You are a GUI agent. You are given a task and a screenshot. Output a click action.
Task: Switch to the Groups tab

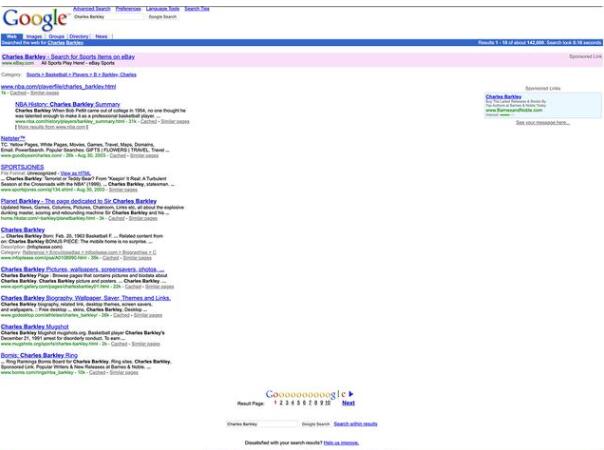(x=57, y=36)
